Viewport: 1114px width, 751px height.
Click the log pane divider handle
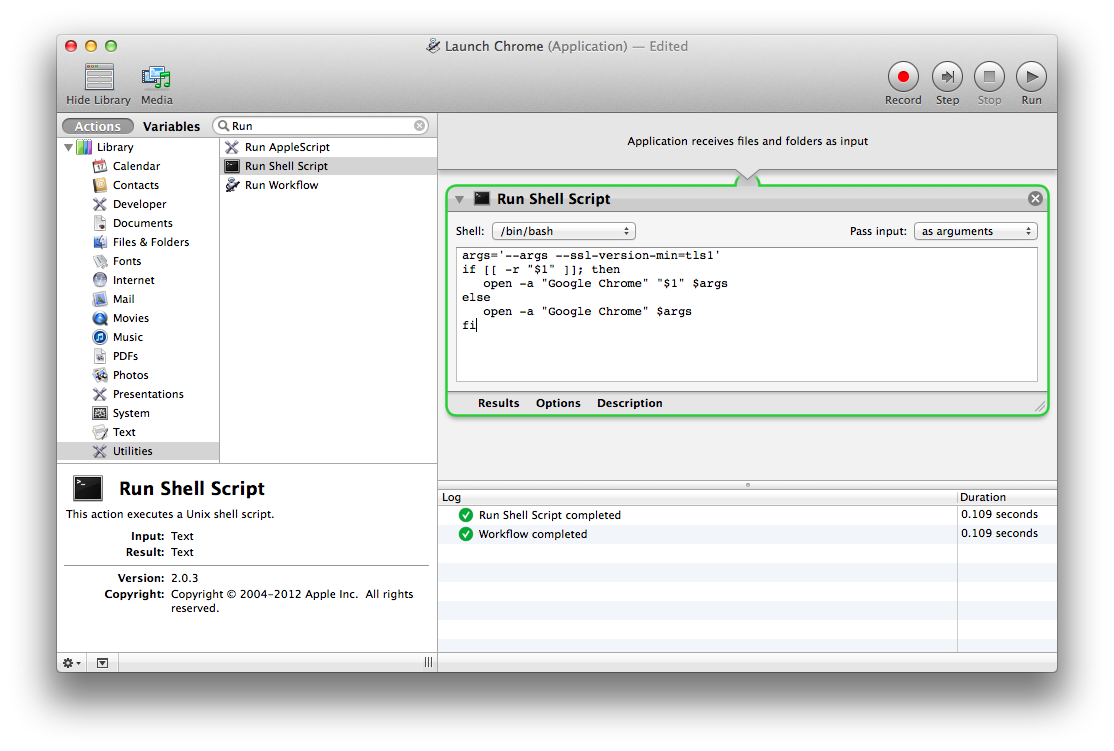pos(747,485)
